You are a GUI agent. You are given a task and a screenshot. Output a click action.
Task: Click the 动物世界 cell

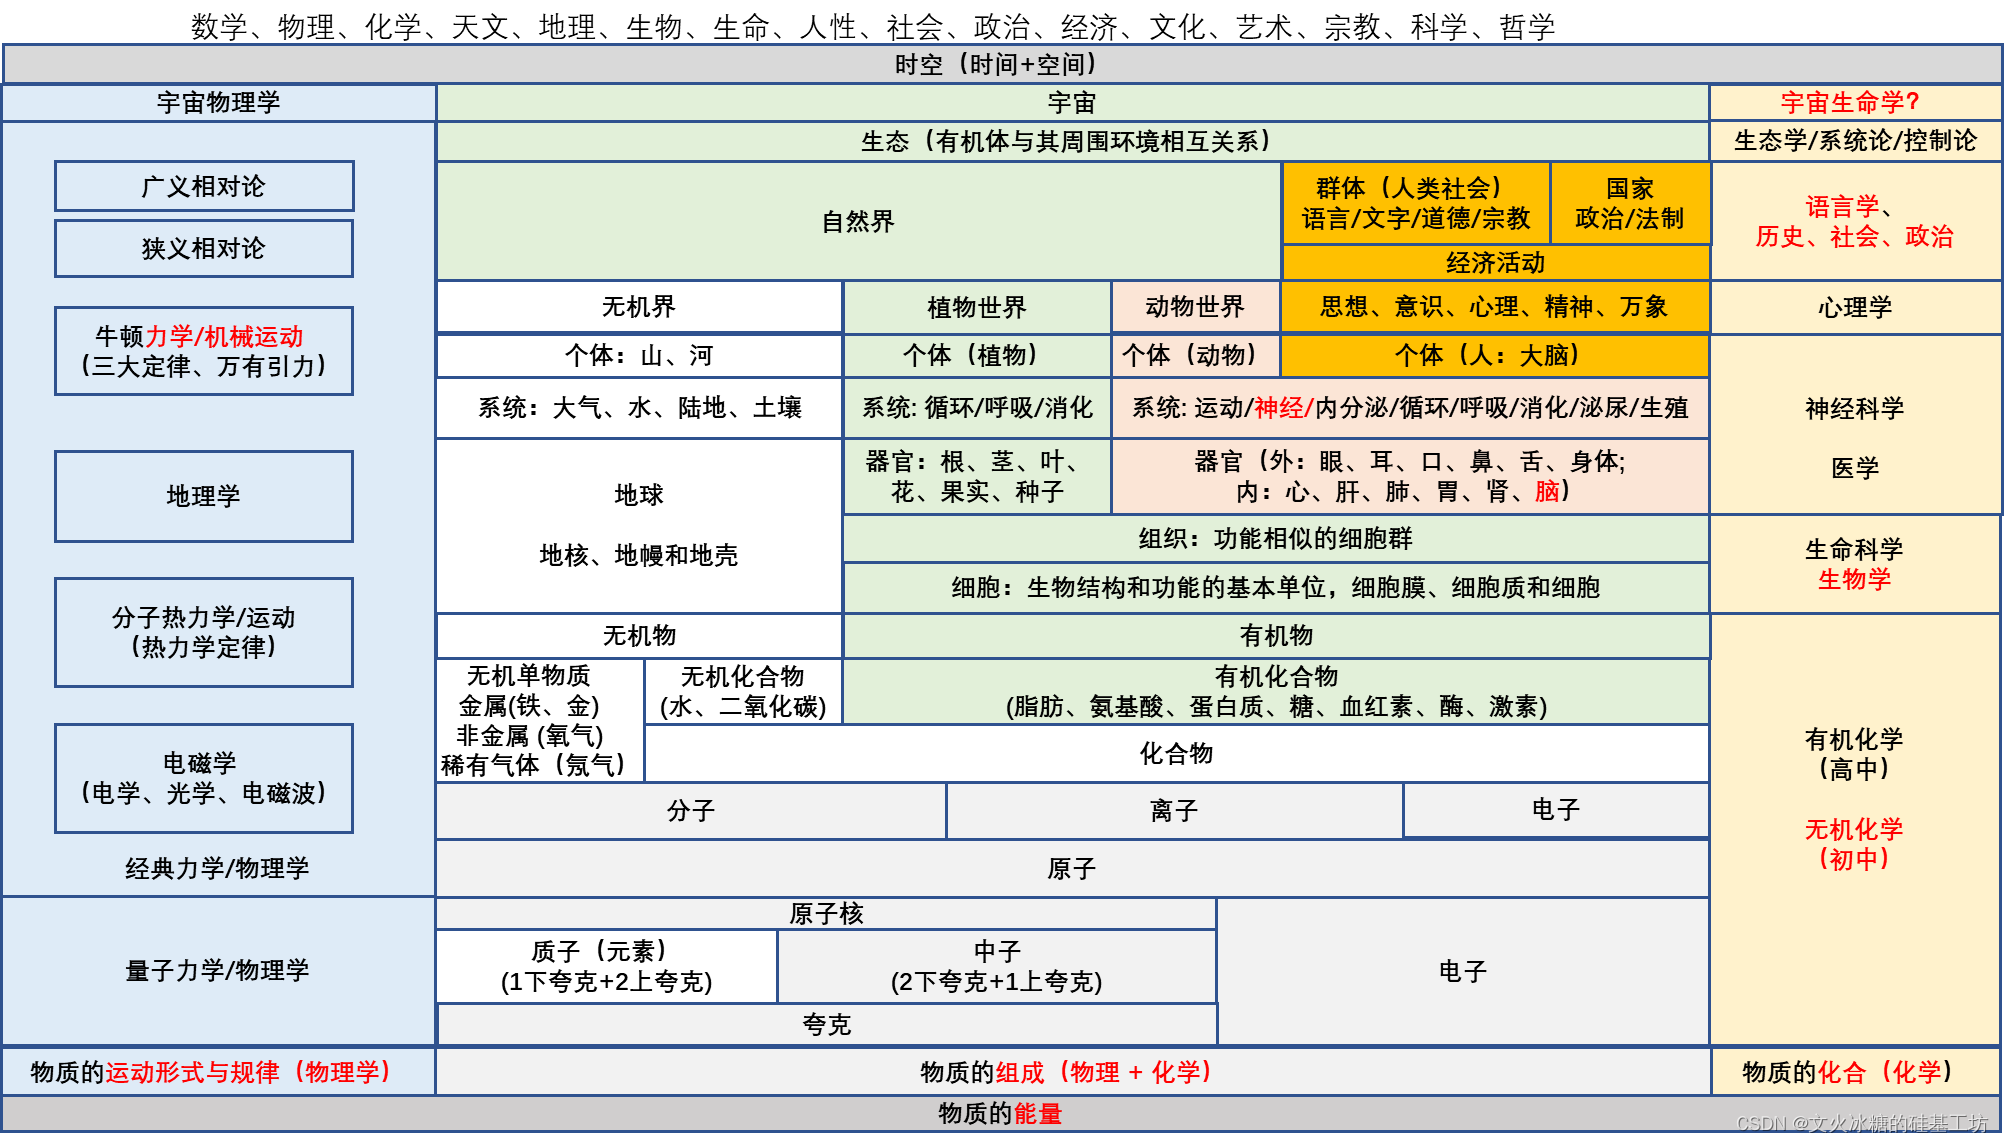pyautogui.click(x=1196, y=307)
